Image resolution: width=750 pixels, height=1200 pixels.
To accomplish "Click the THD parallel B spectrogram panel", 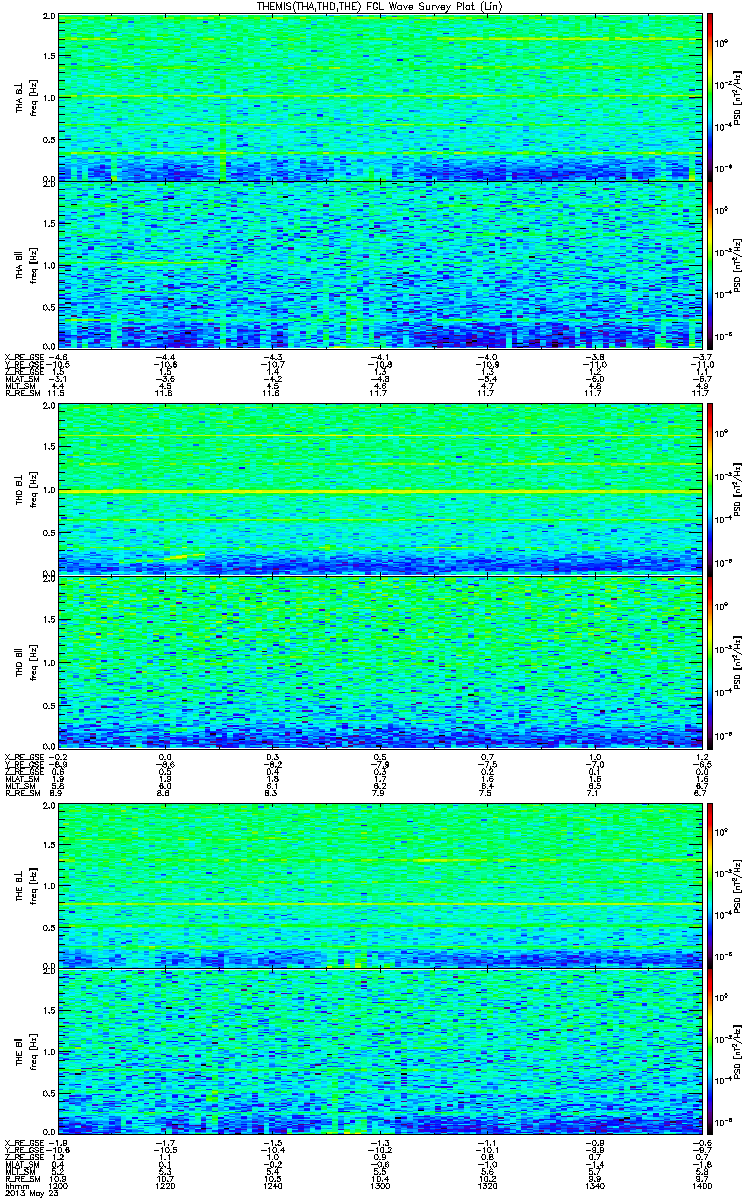I will [x=379, y=660].
